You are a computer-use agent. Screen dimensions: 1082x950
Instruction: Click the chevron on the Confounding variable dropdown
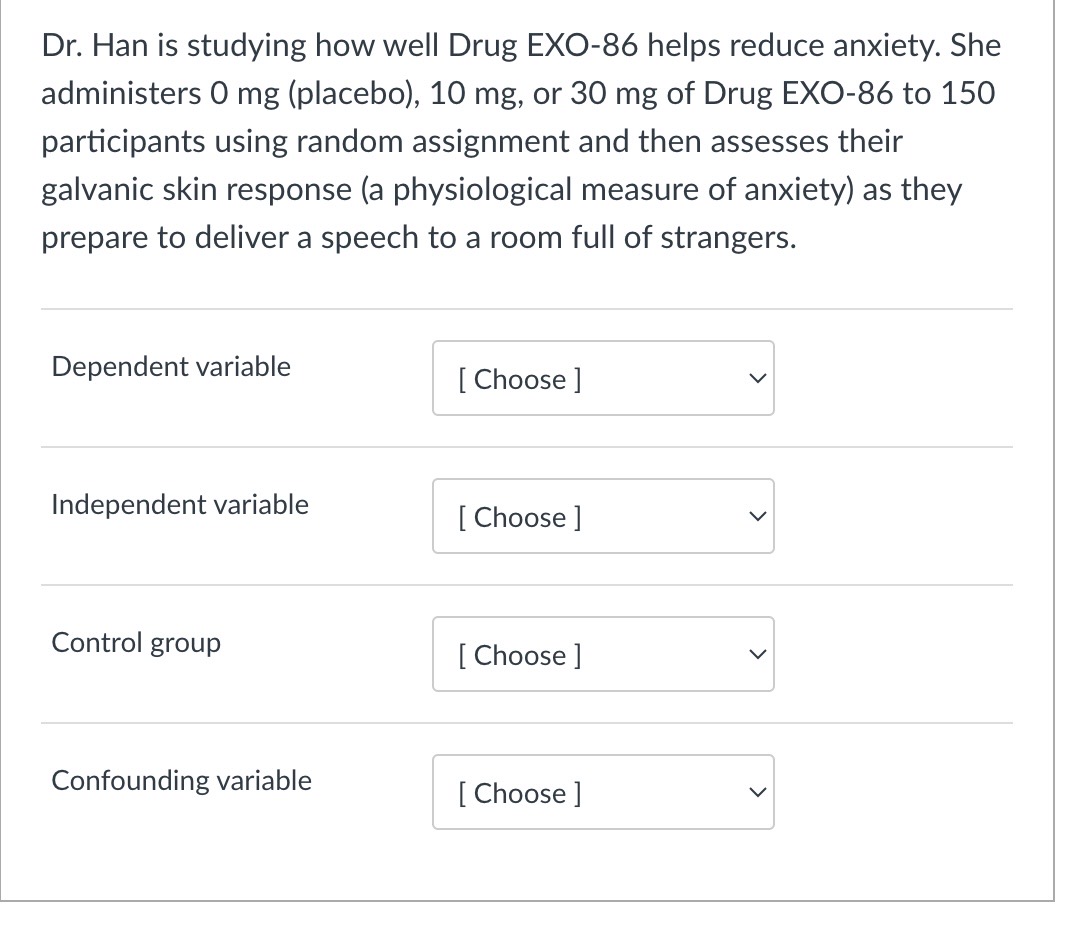click(x=757, y=792)
